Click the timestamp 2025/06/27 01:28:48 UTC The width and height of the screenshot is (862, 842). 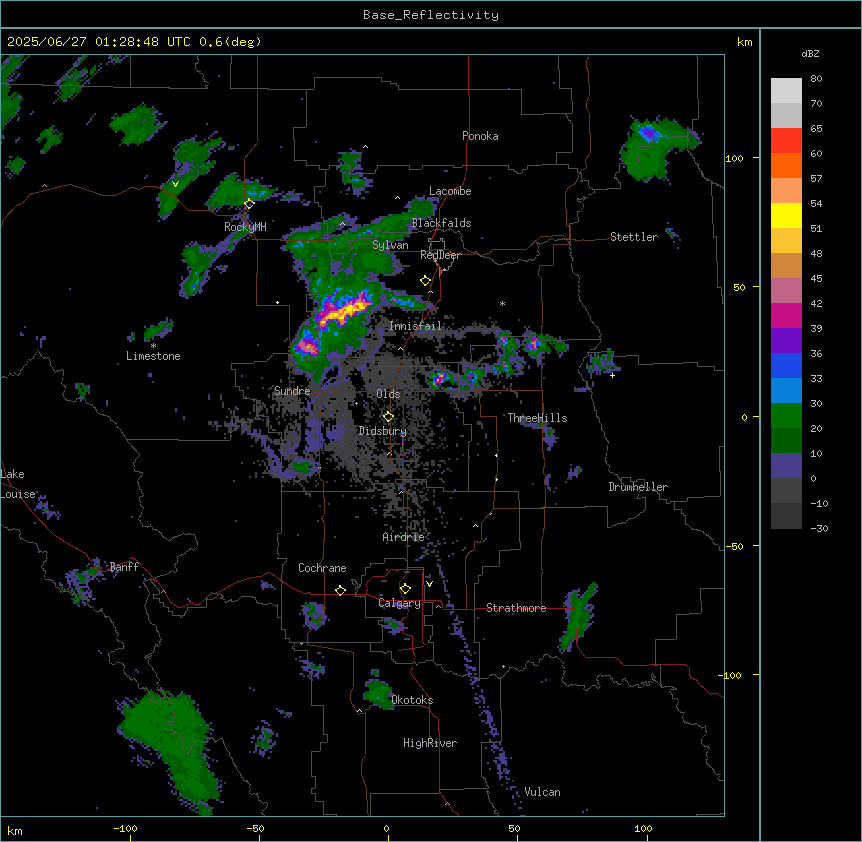[x=99, y=42]
